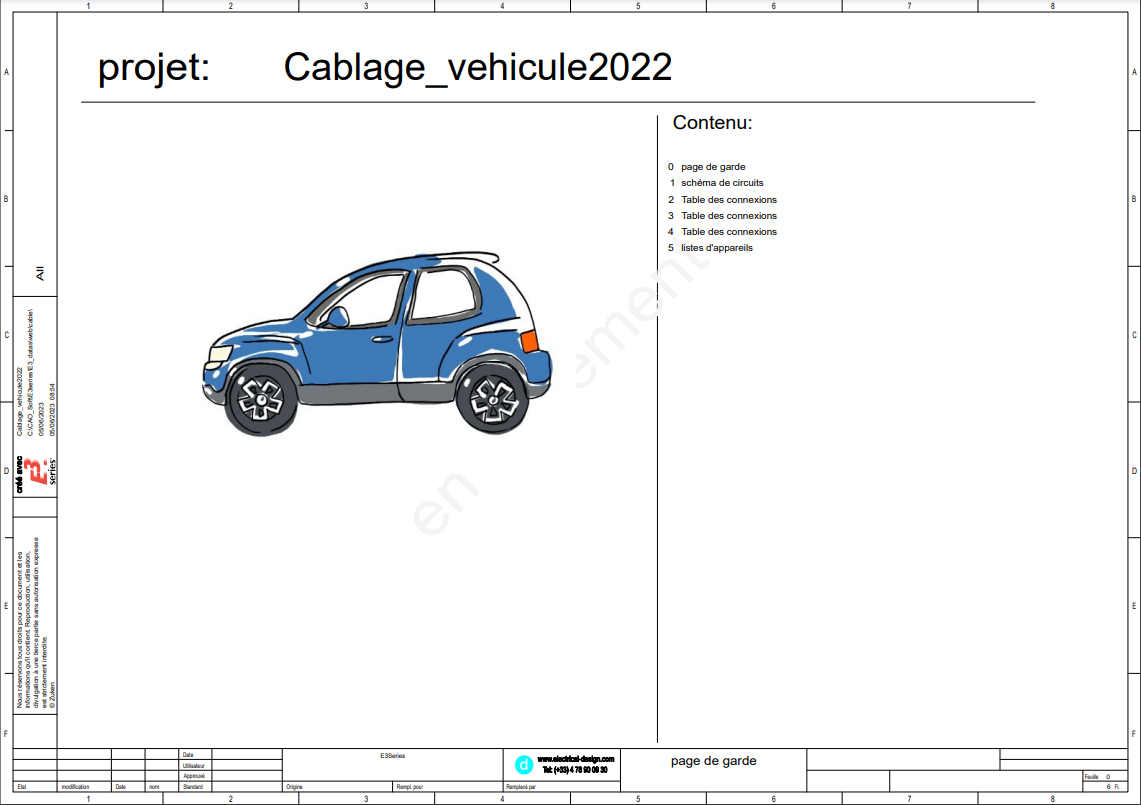Click the 'page de garde' title block label
The height and width of the screenshot is (805, 1141).
(x=713, y=761)
